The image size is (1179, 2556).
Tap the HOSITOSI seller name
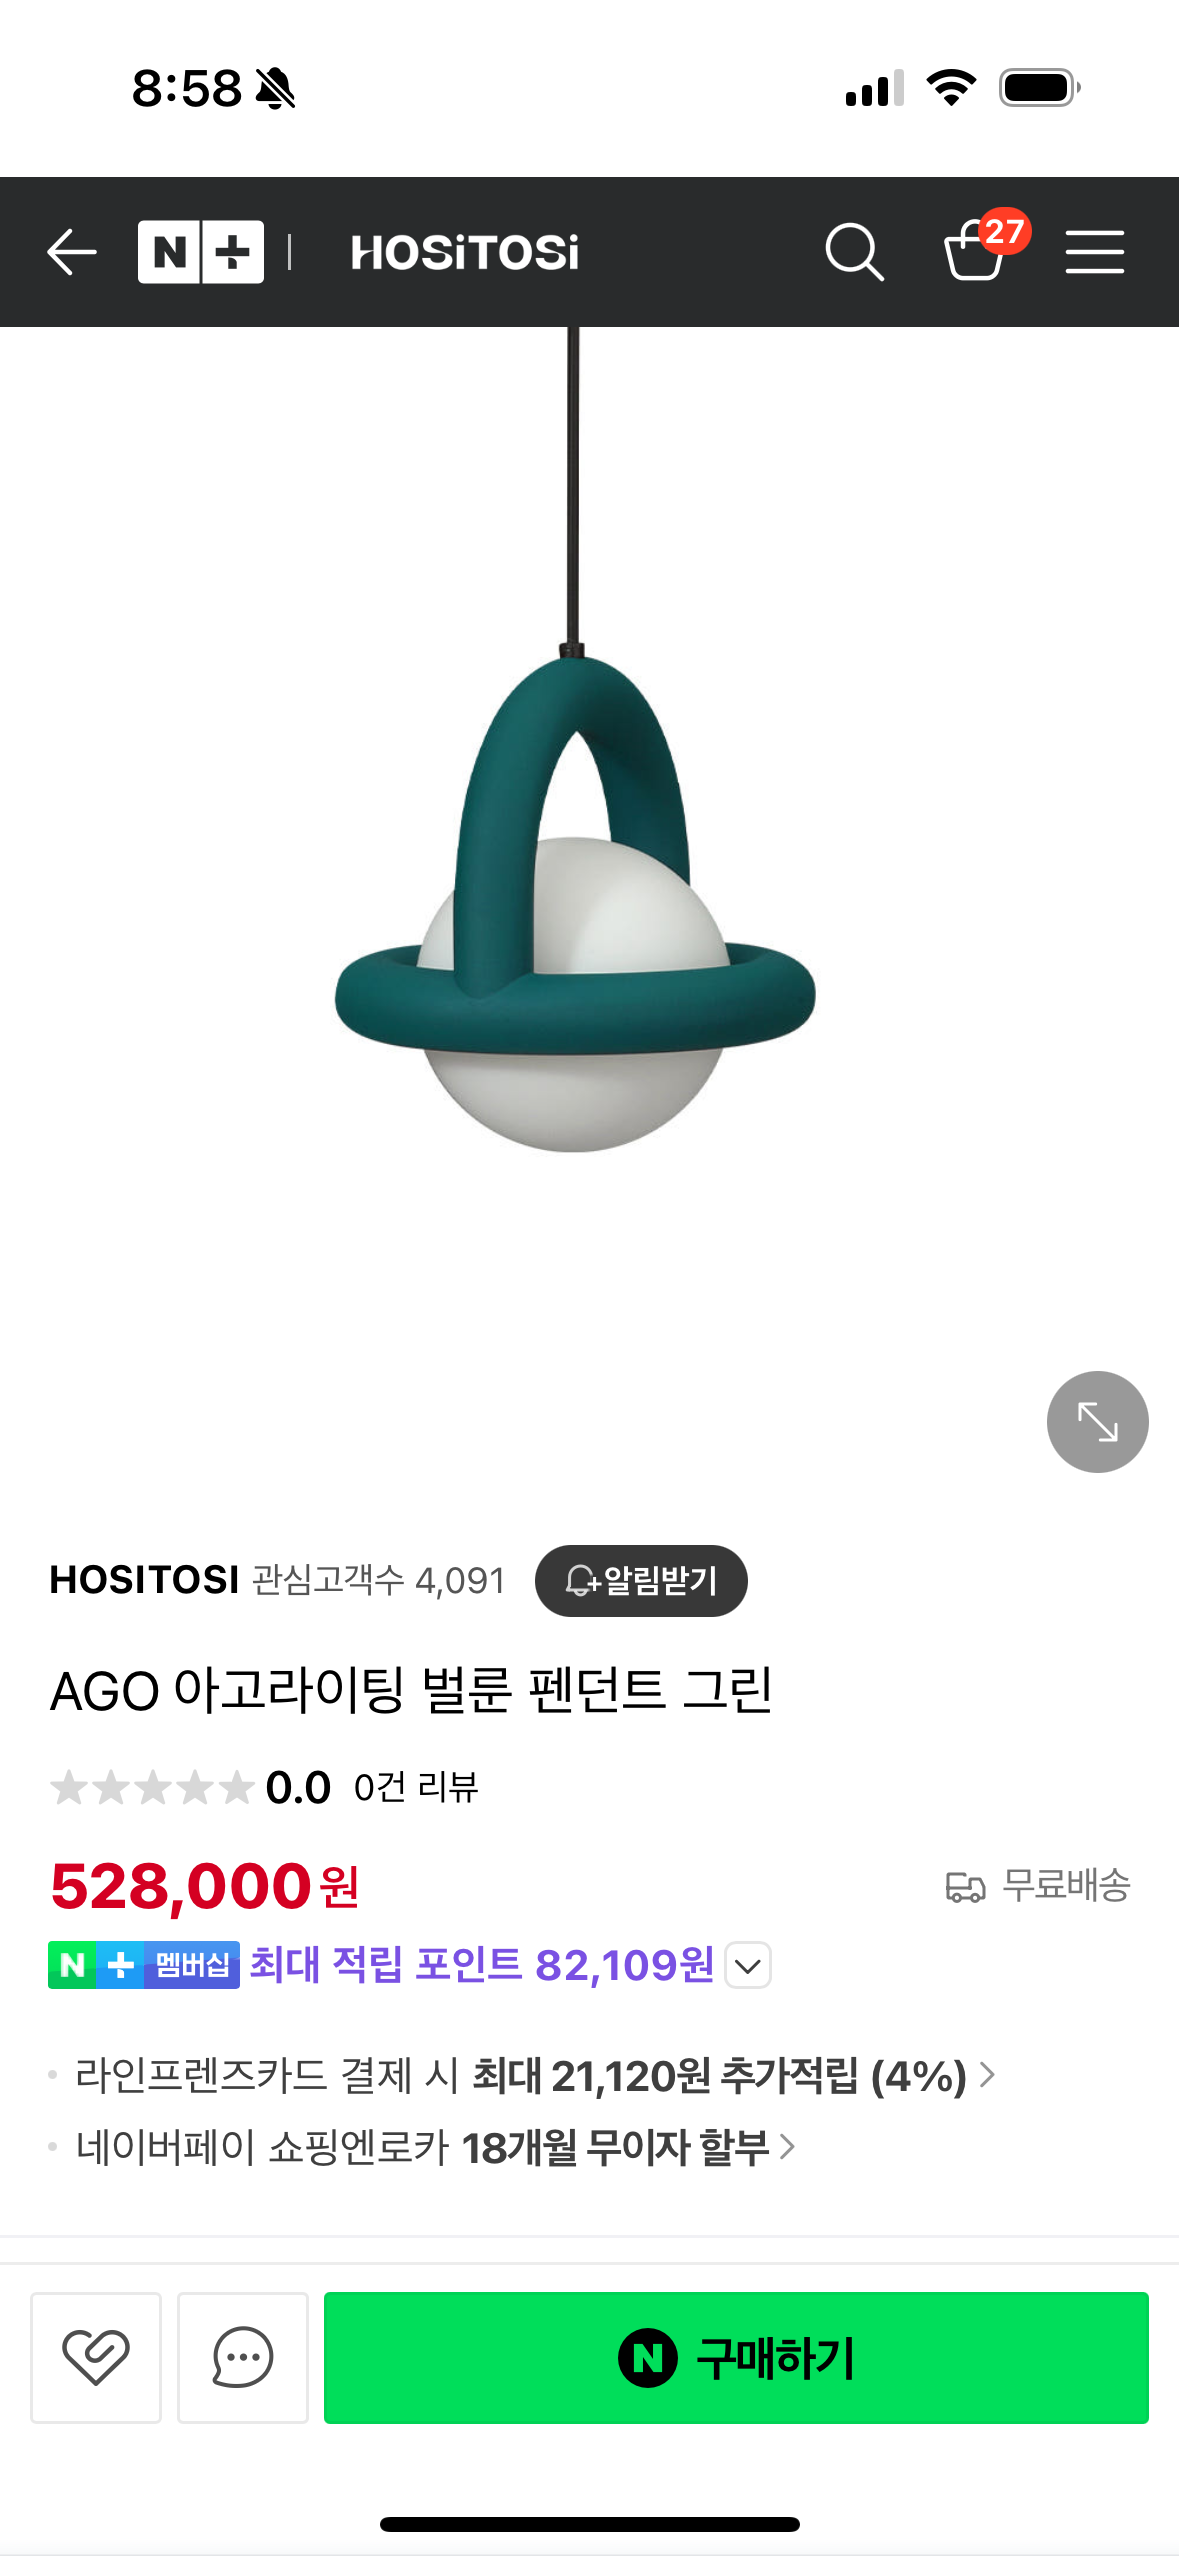[x=144, y=1580]
